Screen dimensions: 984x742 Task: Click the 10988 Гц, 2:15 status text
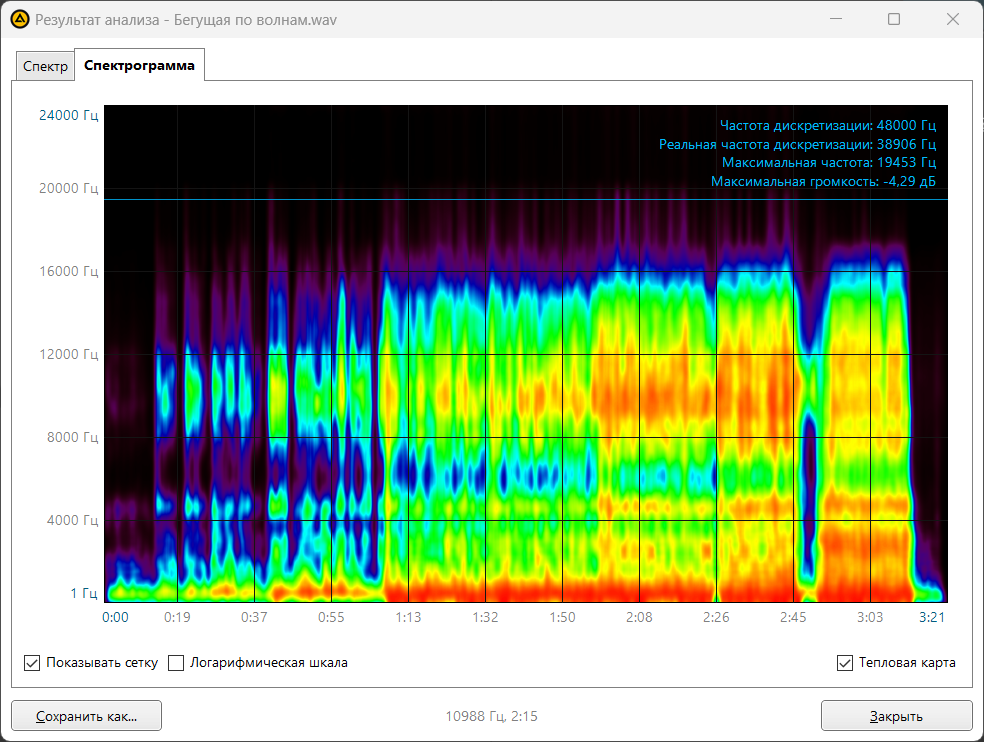point(491,716)
